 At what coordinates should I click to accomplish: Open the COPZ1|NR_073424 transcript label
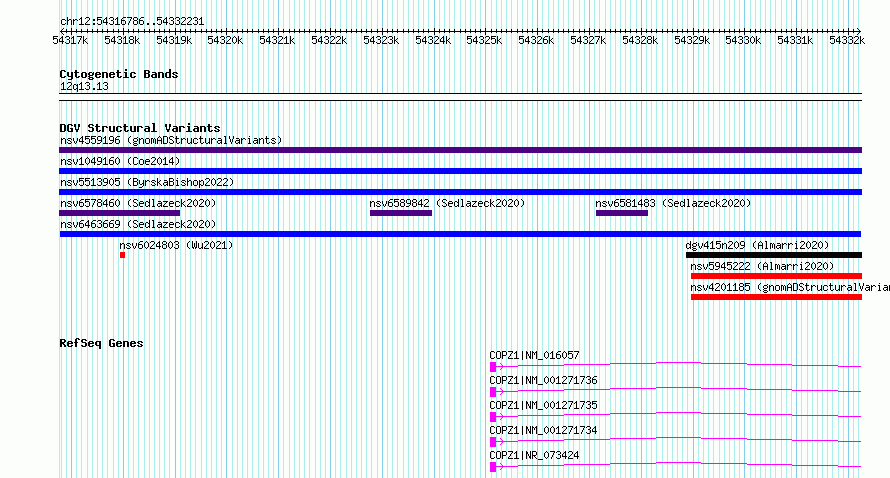point(534,455)
